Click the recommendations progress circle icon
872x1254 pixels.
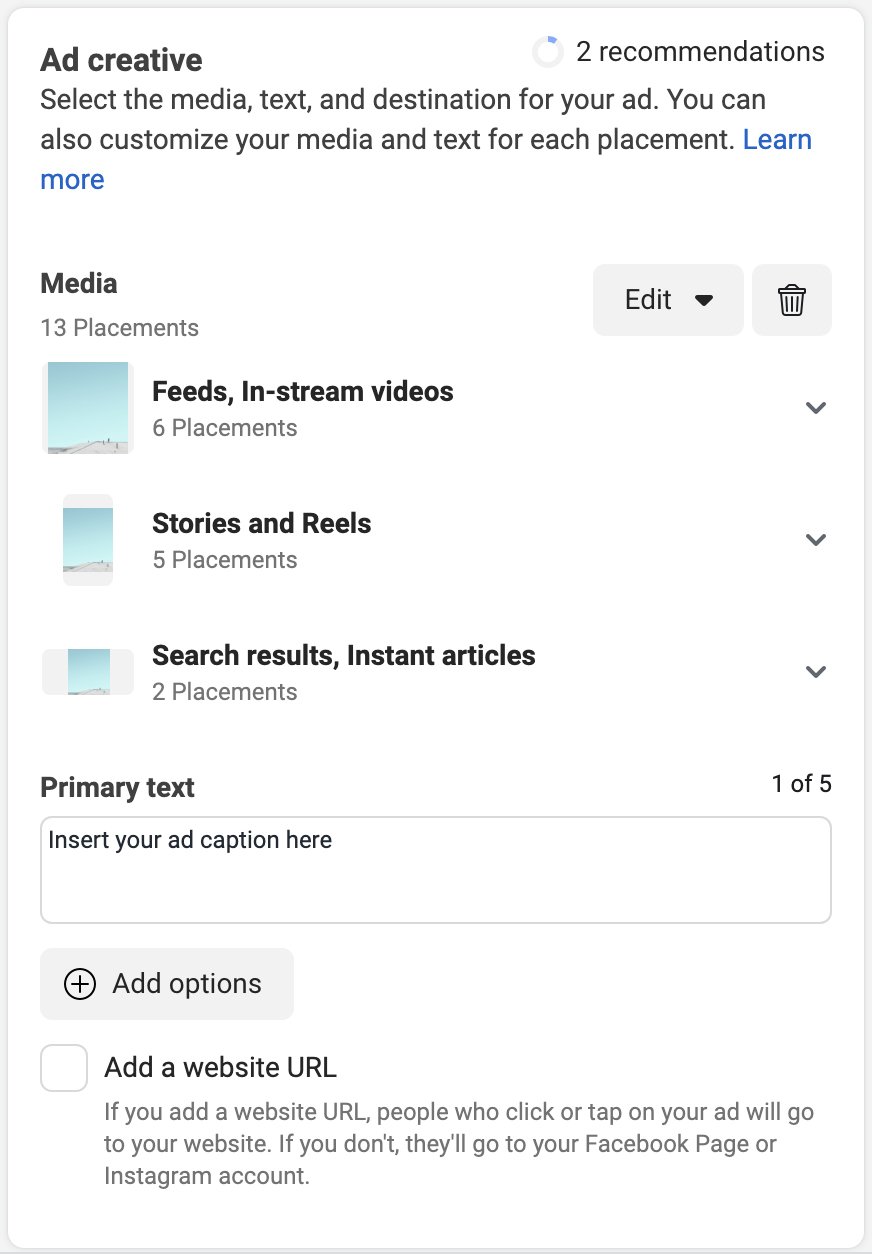(x=548, y=52)
